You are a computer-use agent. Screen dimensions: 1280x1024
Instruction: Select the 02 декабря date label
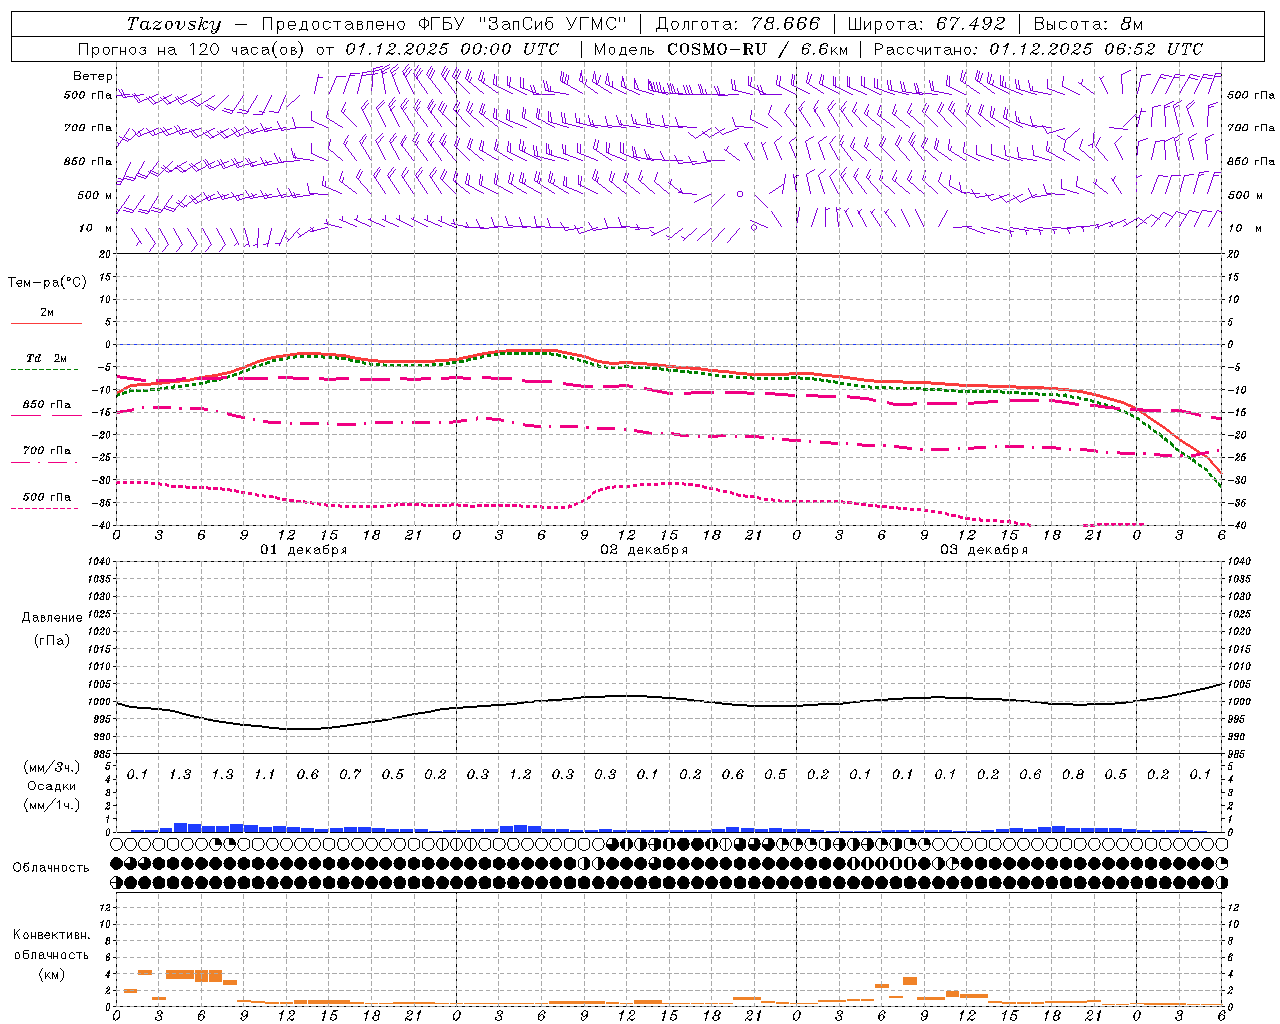644,550
